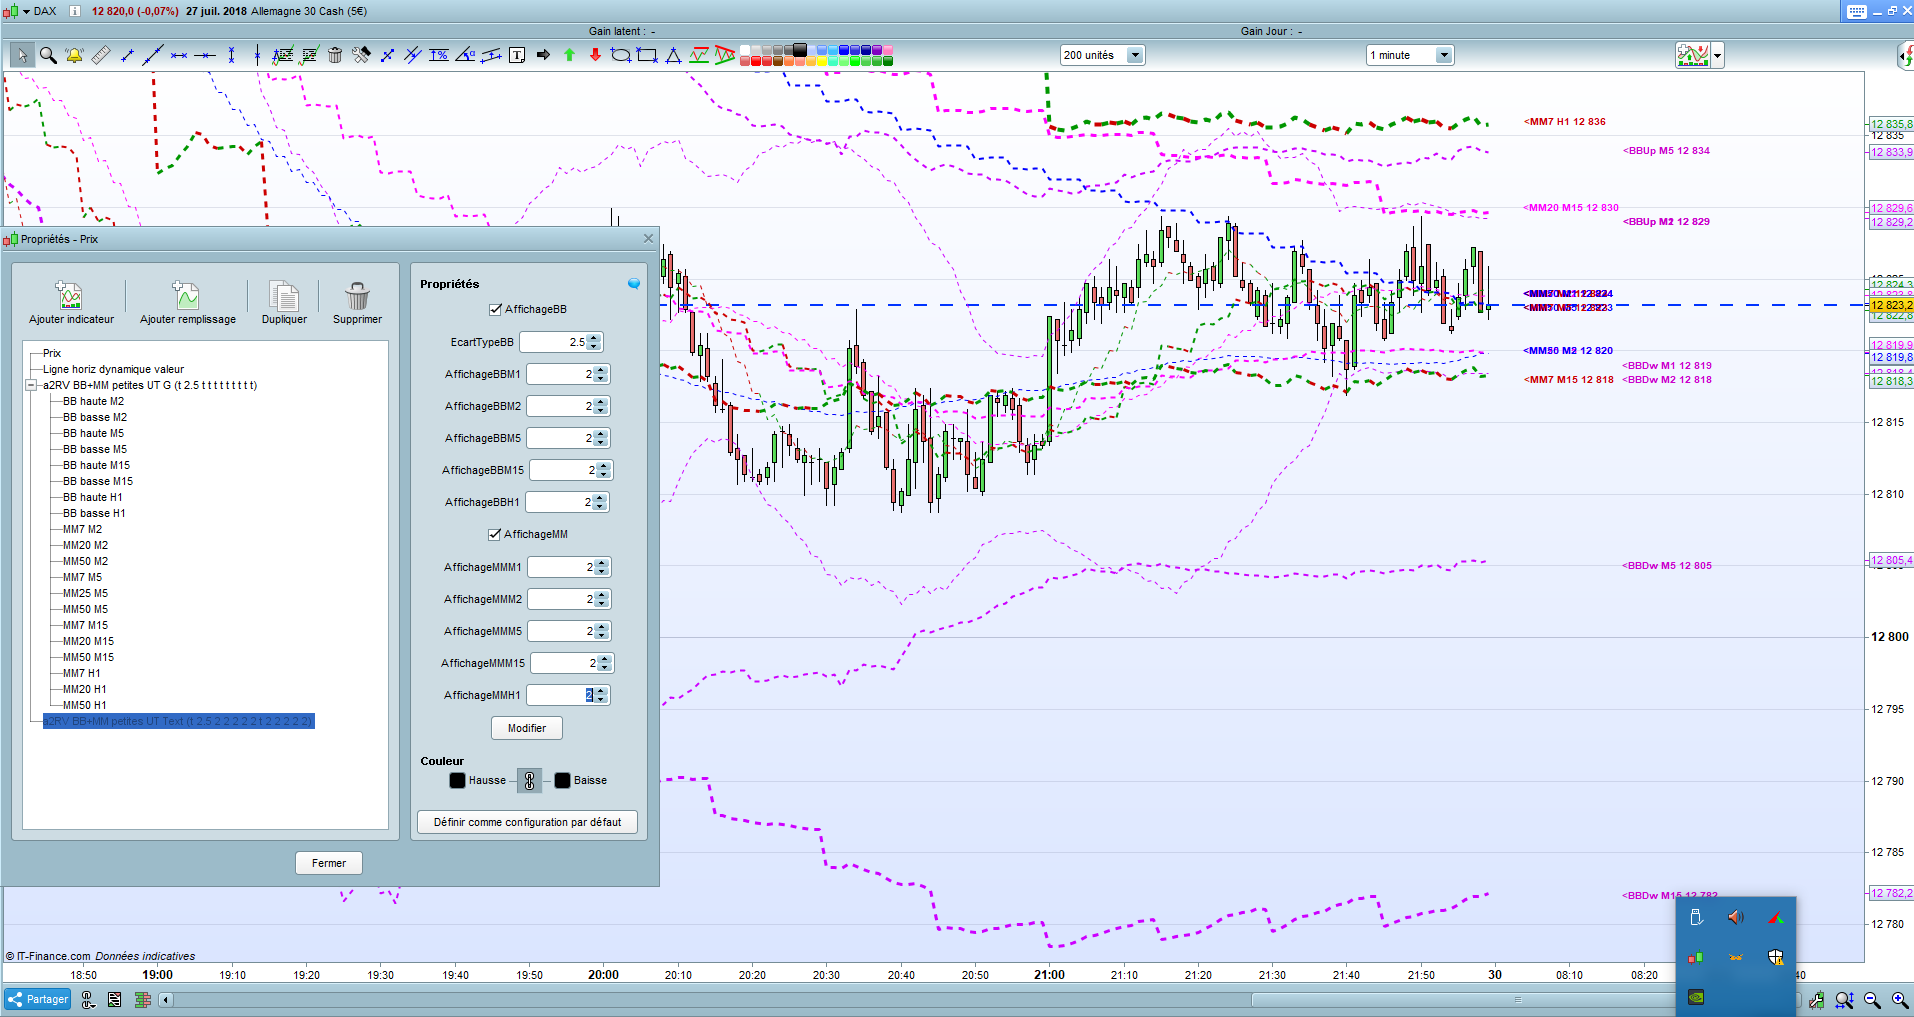
Task: Click the Supprimer trash icon
Action: tap(357, 297)
